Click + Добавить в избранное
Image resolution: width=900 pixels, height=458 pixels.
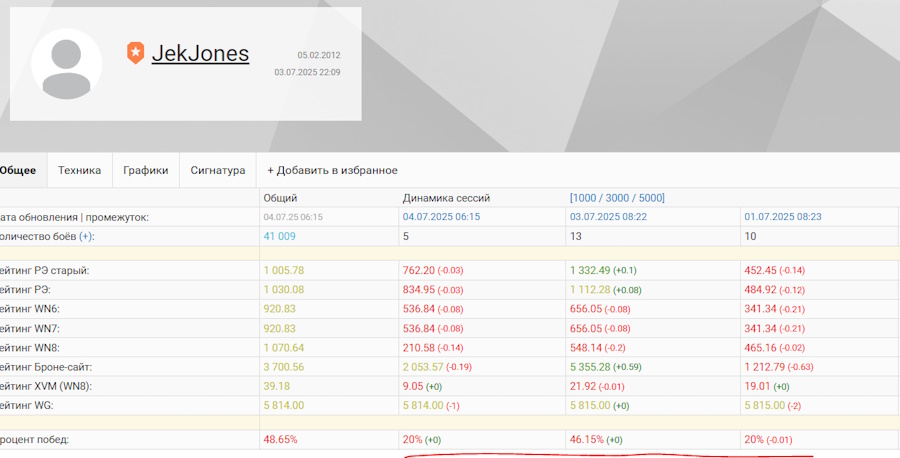click(332, 170)
